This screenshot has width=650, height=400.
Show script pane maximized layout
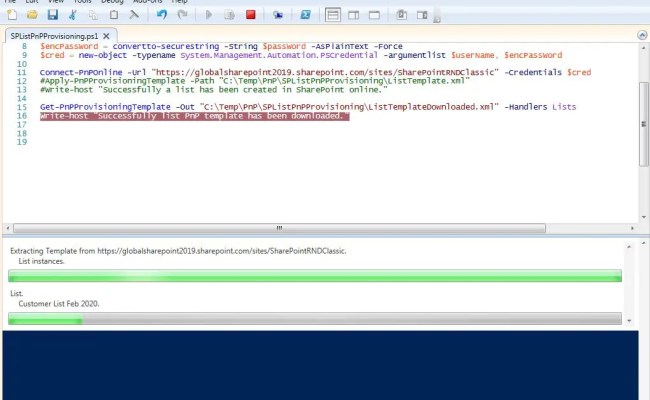click(374, 15)
